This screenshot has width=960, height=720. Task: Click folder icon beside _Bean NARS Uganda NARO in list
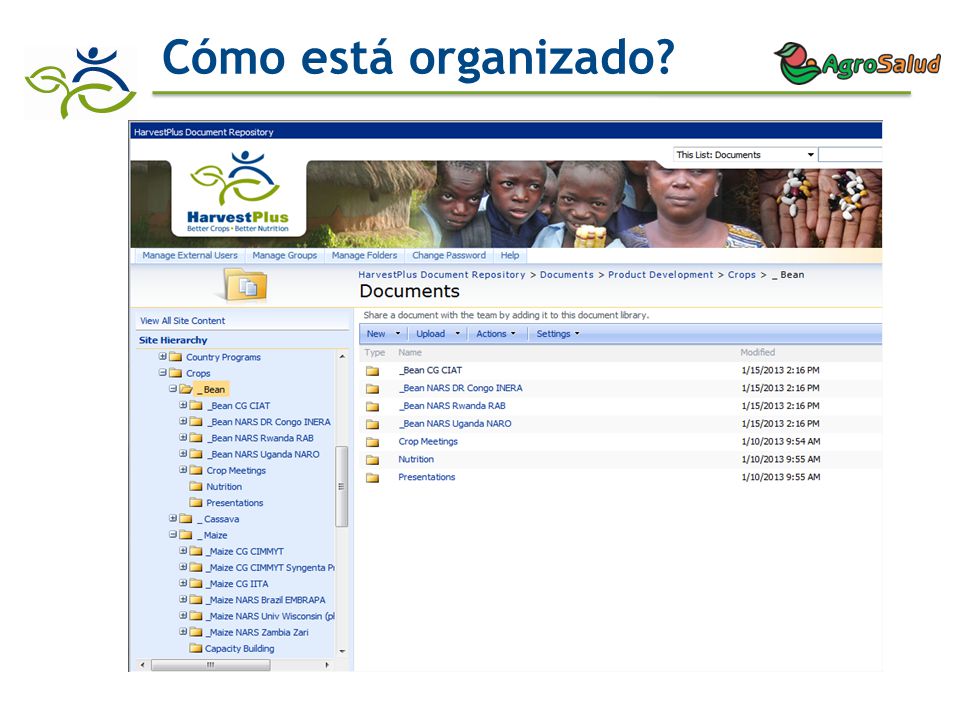click(372, 424)
